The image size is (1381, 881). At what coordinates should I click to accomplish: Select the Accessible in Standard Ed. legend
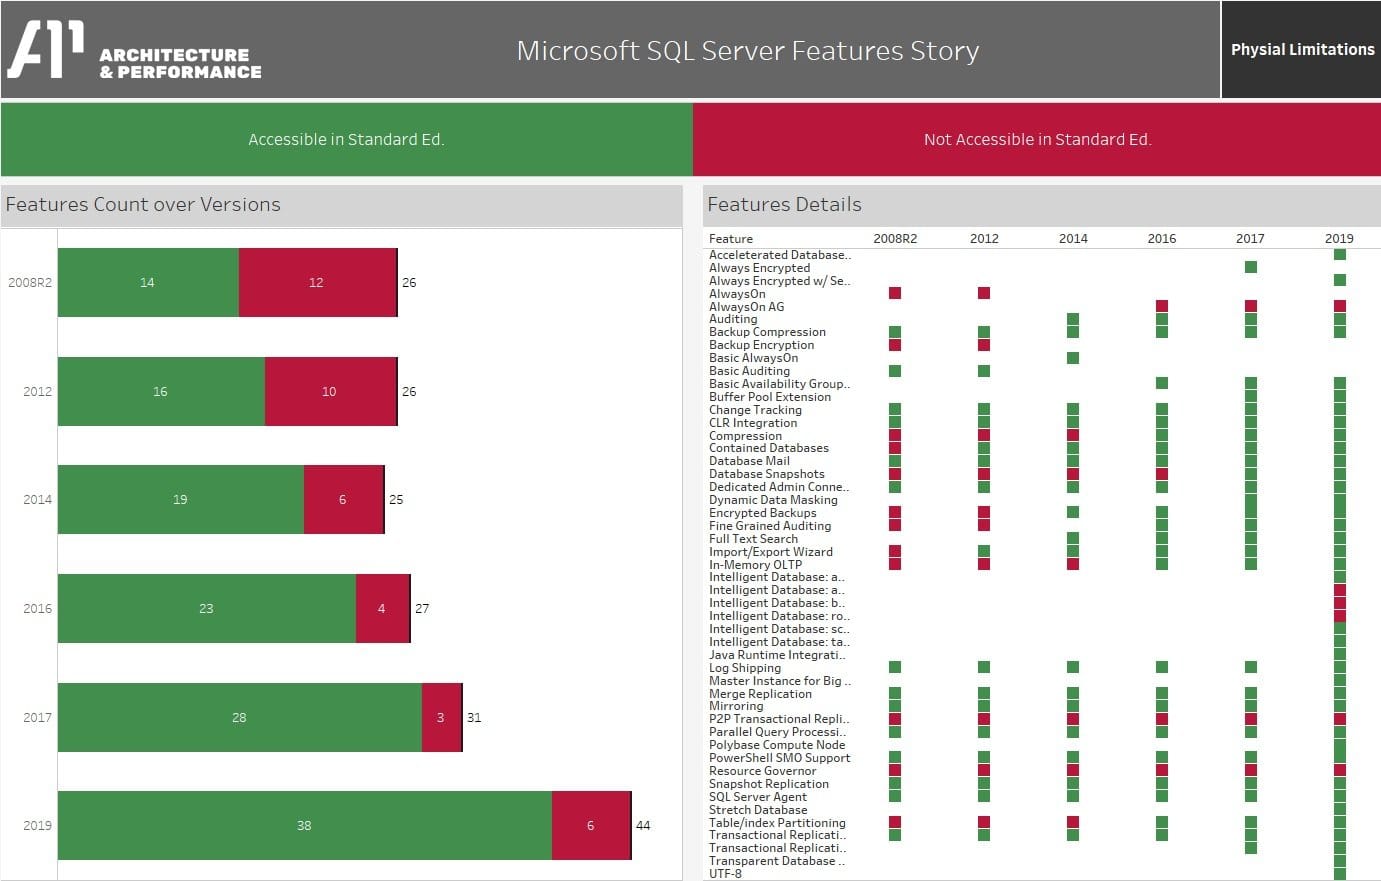(346, 140)
